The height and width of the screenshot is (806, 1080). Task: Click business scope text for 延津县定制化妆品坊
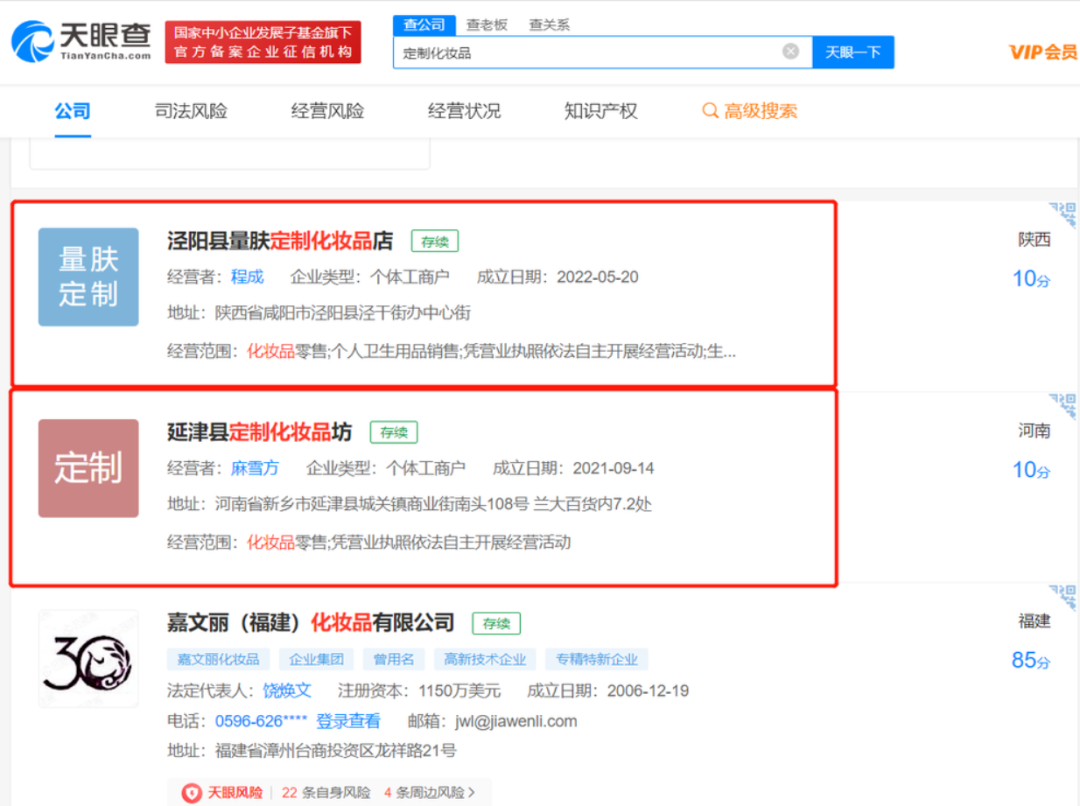click(408, 543)
